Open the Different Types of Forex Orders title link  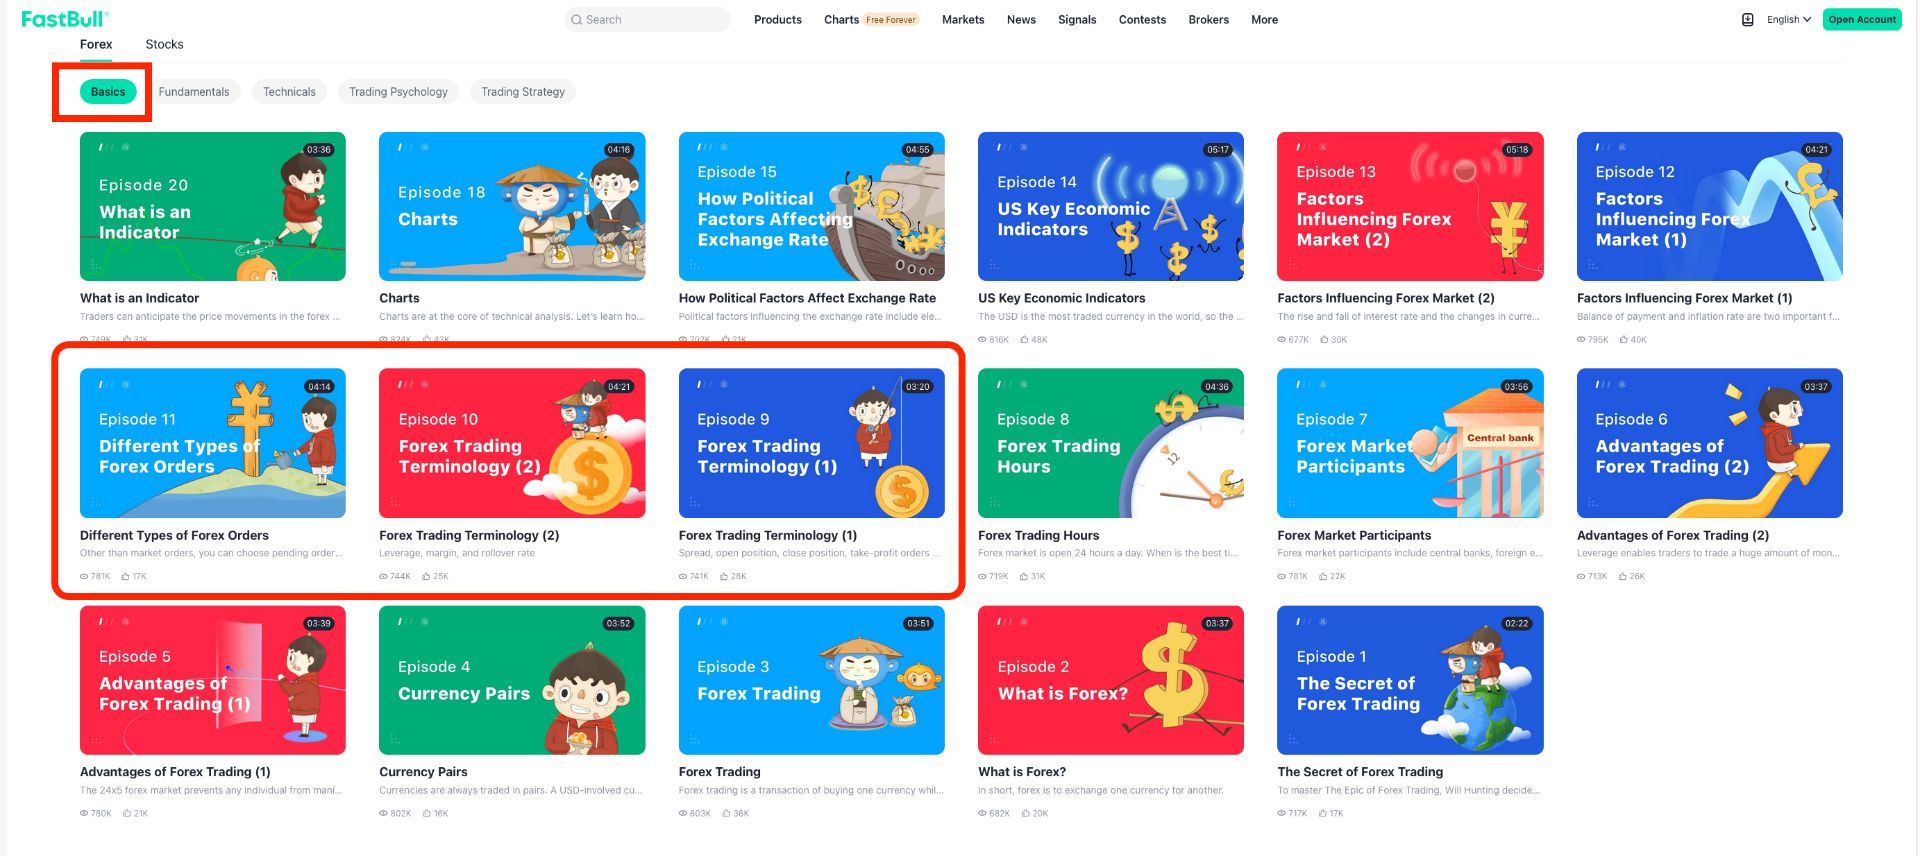pyautogui.click(x=174, y=536)
